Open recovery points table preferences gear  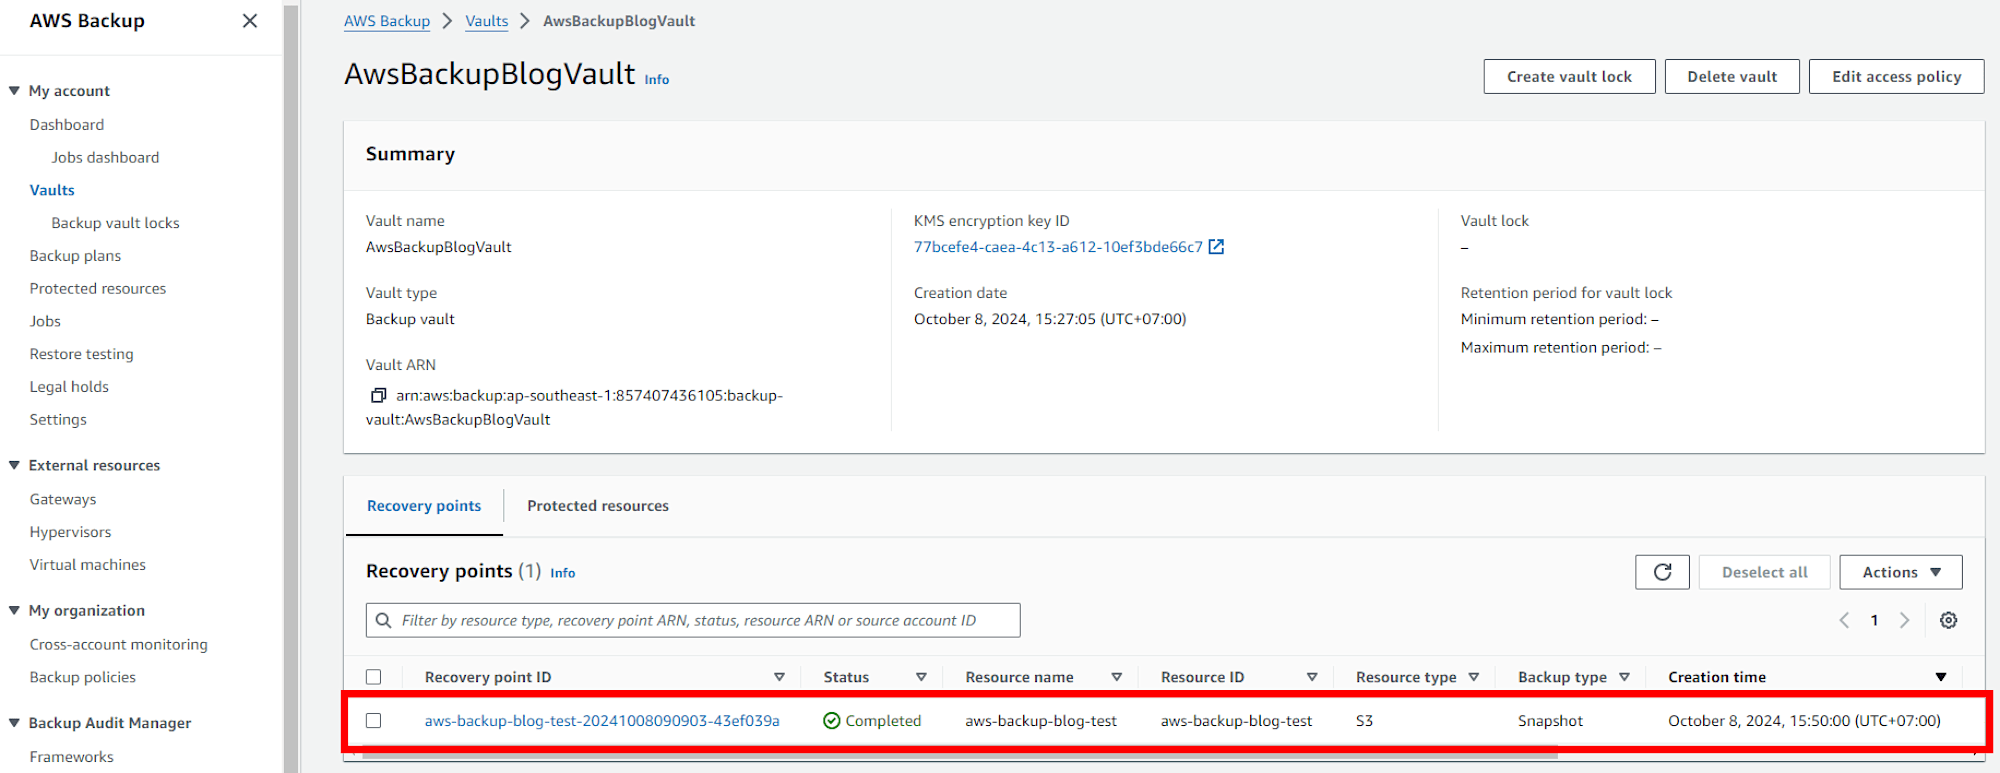[x=1948, y=620]
